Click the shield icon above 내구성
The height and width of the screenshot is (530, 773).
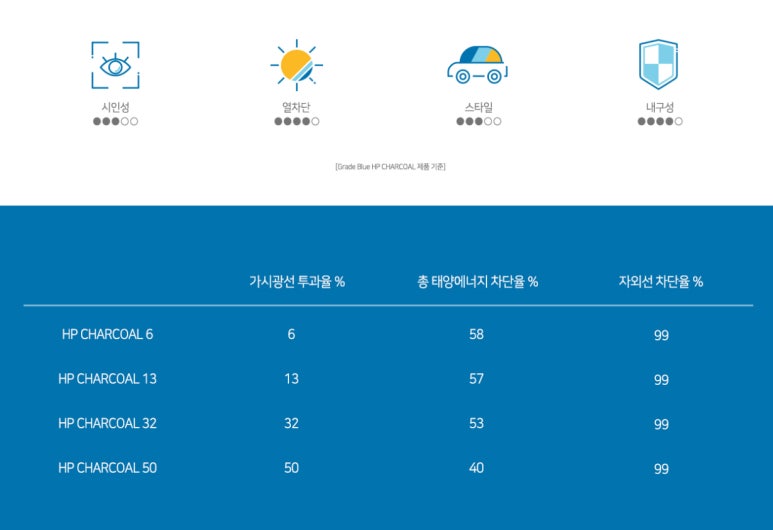pyautogui.click(x=659, y=65)
